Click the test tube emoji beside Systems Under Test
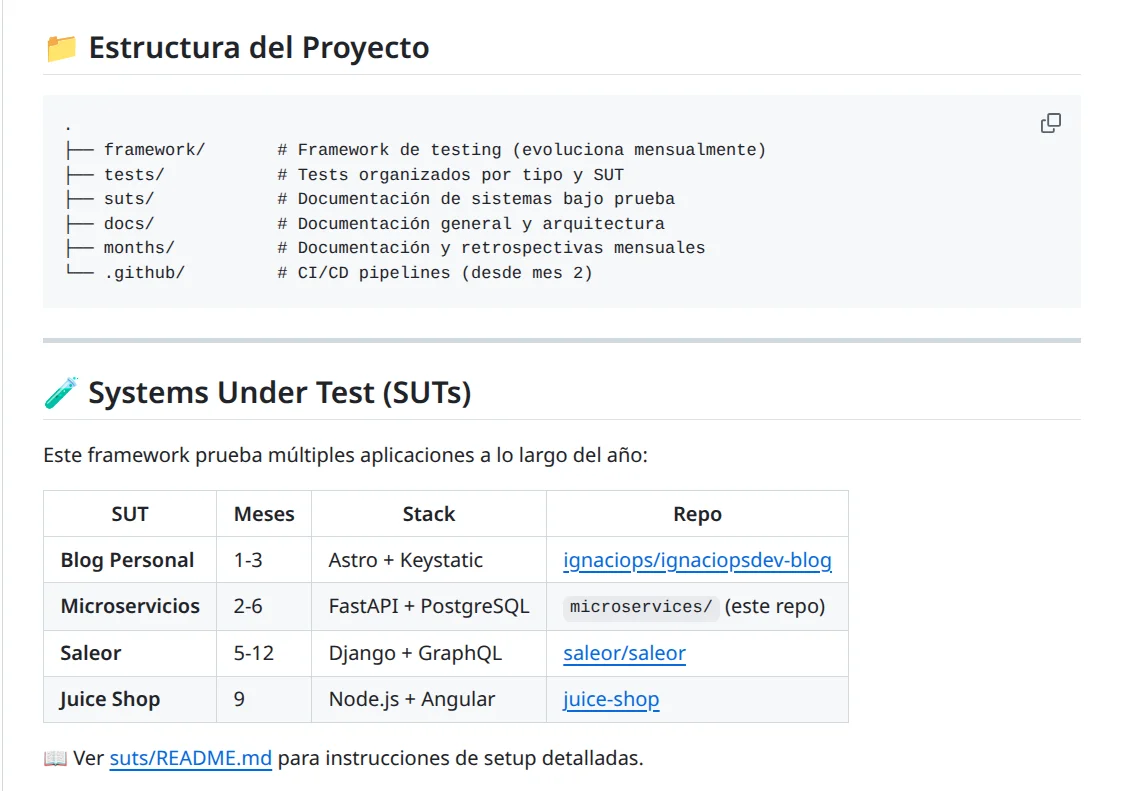The width and height of the screenshot is (1121, 791). [60, 391]
